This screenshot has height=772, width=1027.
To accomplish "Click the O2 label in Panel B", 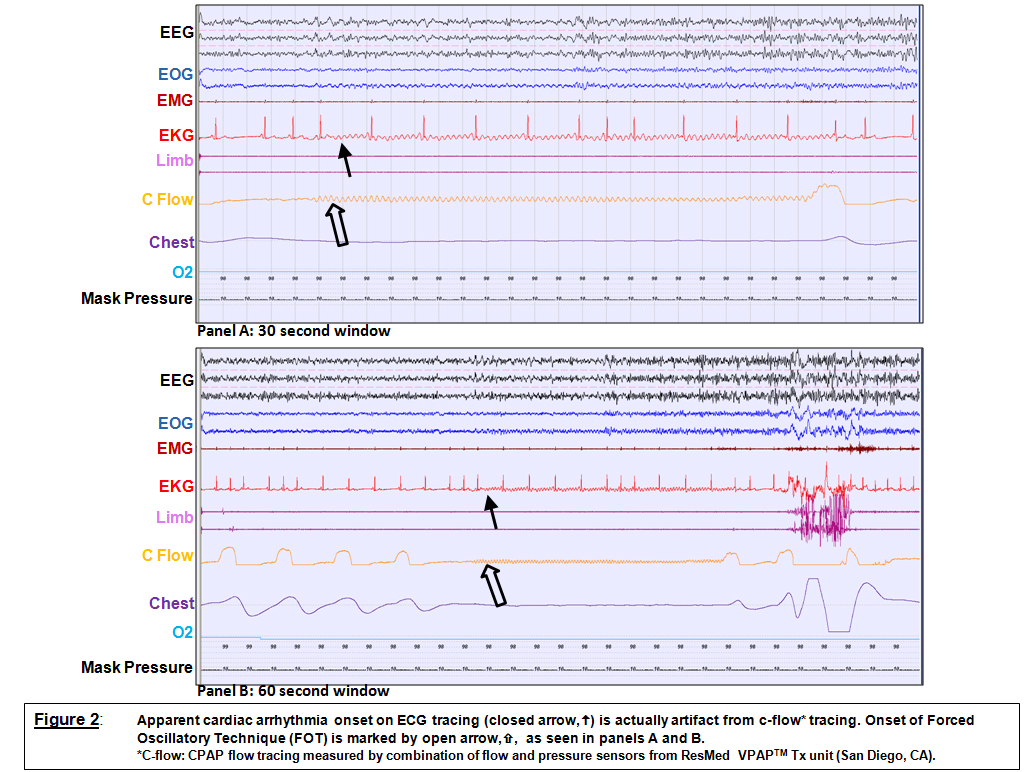I will coord(182,633).
